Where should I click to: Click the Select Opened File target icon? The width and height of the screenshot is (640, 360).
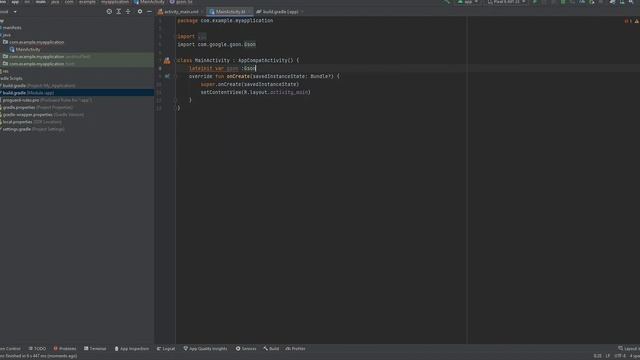click(109, 12)
